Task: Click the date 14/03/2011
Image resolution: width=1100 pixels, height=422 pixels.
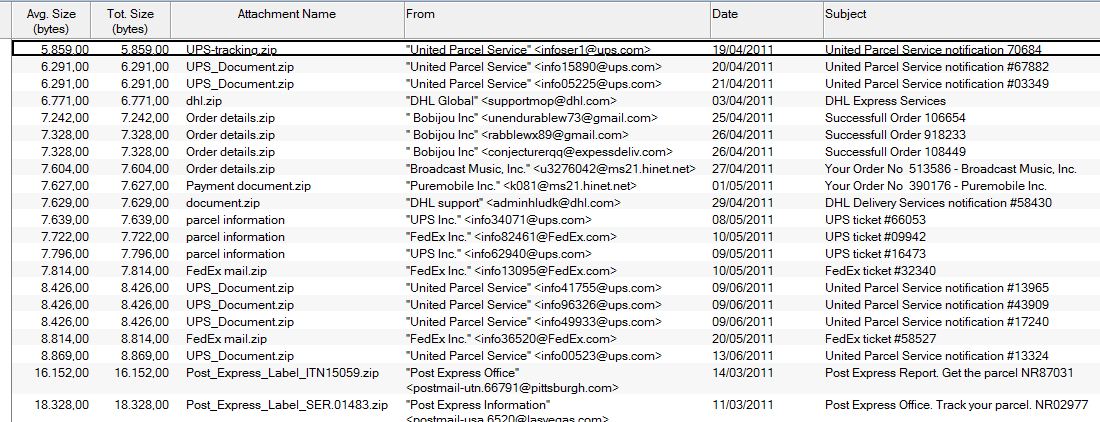Action: point(742,373)
